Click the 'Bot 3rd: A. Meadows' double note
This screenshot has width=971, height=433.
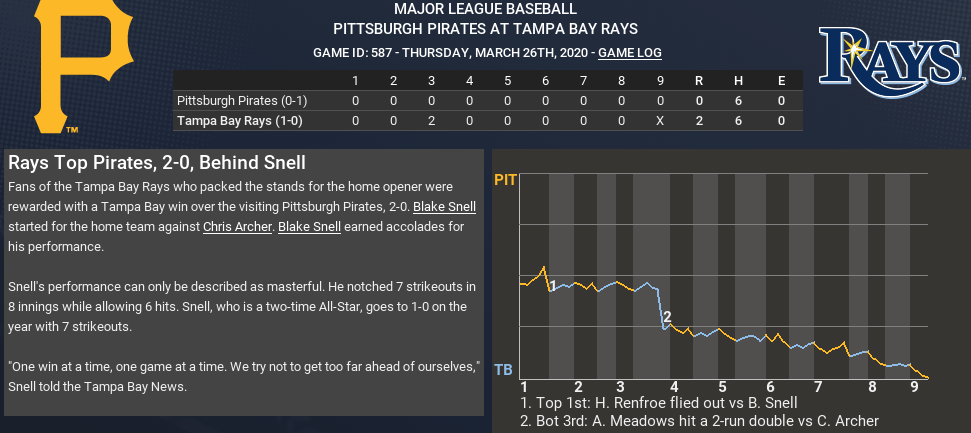pos(699,421)
